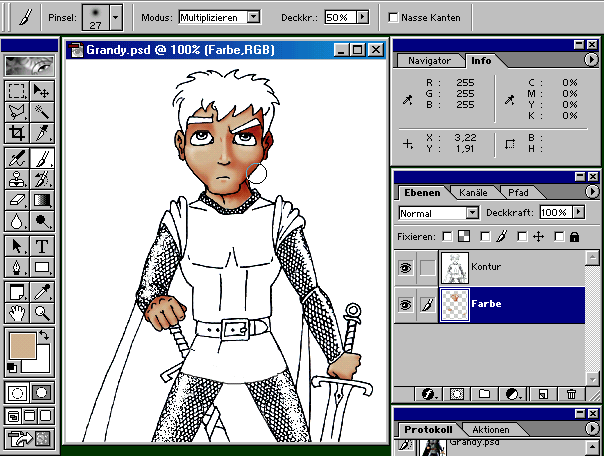604x456 pixels.
Task: Delete the current layer with trash
Action: (x=571, y=394)
